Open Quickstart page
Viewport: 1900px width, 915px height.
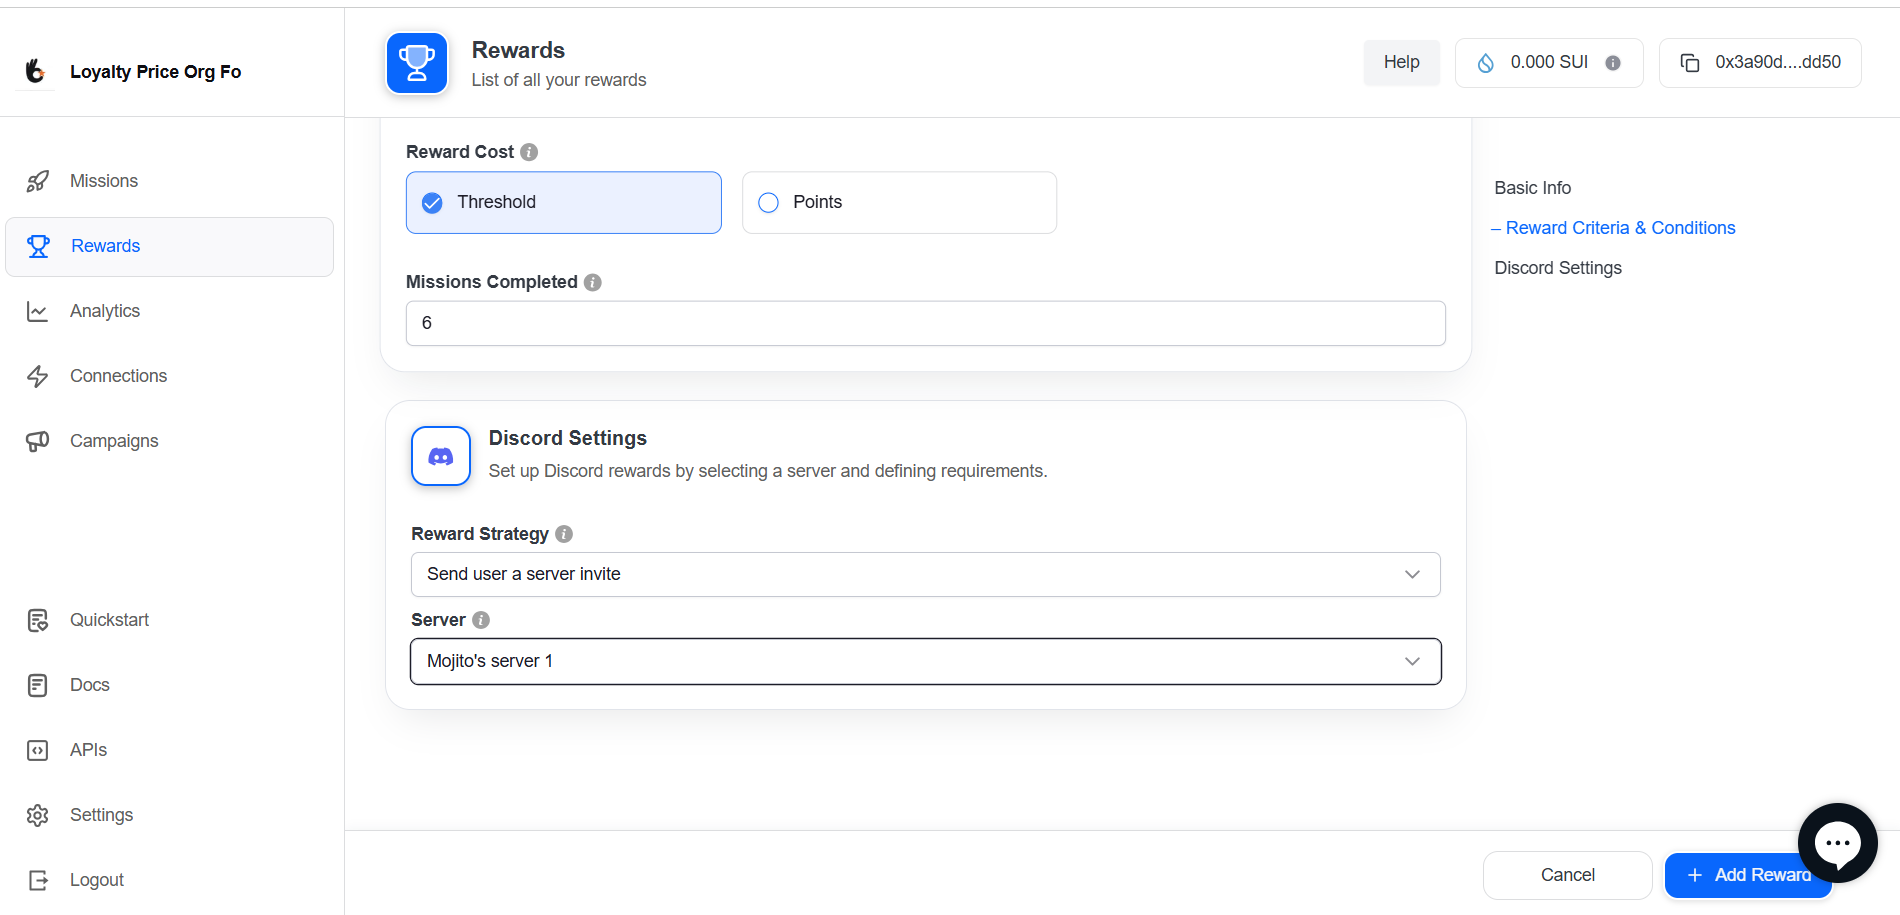170,620
